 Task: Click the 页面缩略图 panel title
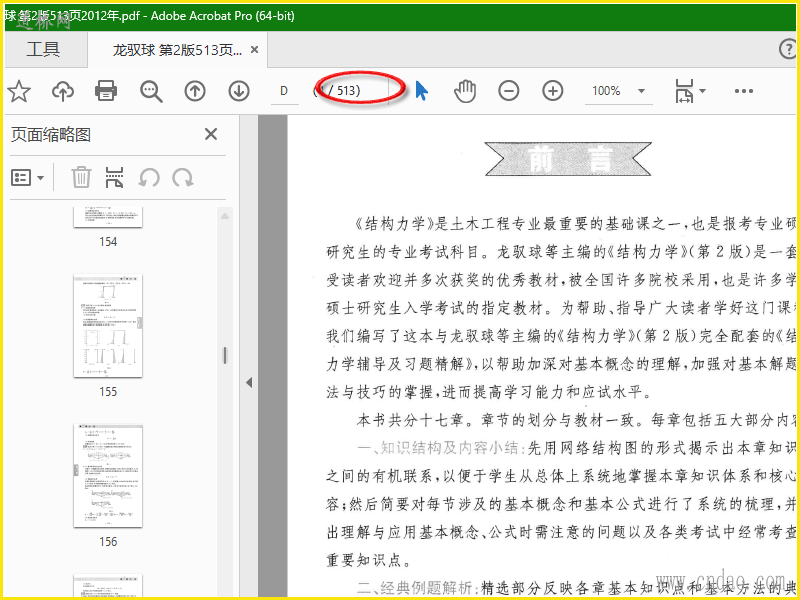(51, 135)
